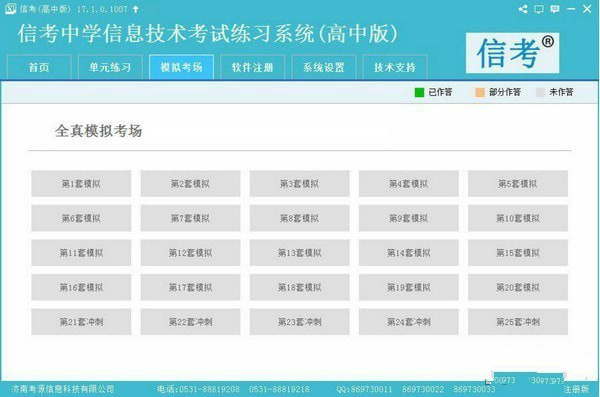Choose 第4套模拟 exam

tap(409, 184)
